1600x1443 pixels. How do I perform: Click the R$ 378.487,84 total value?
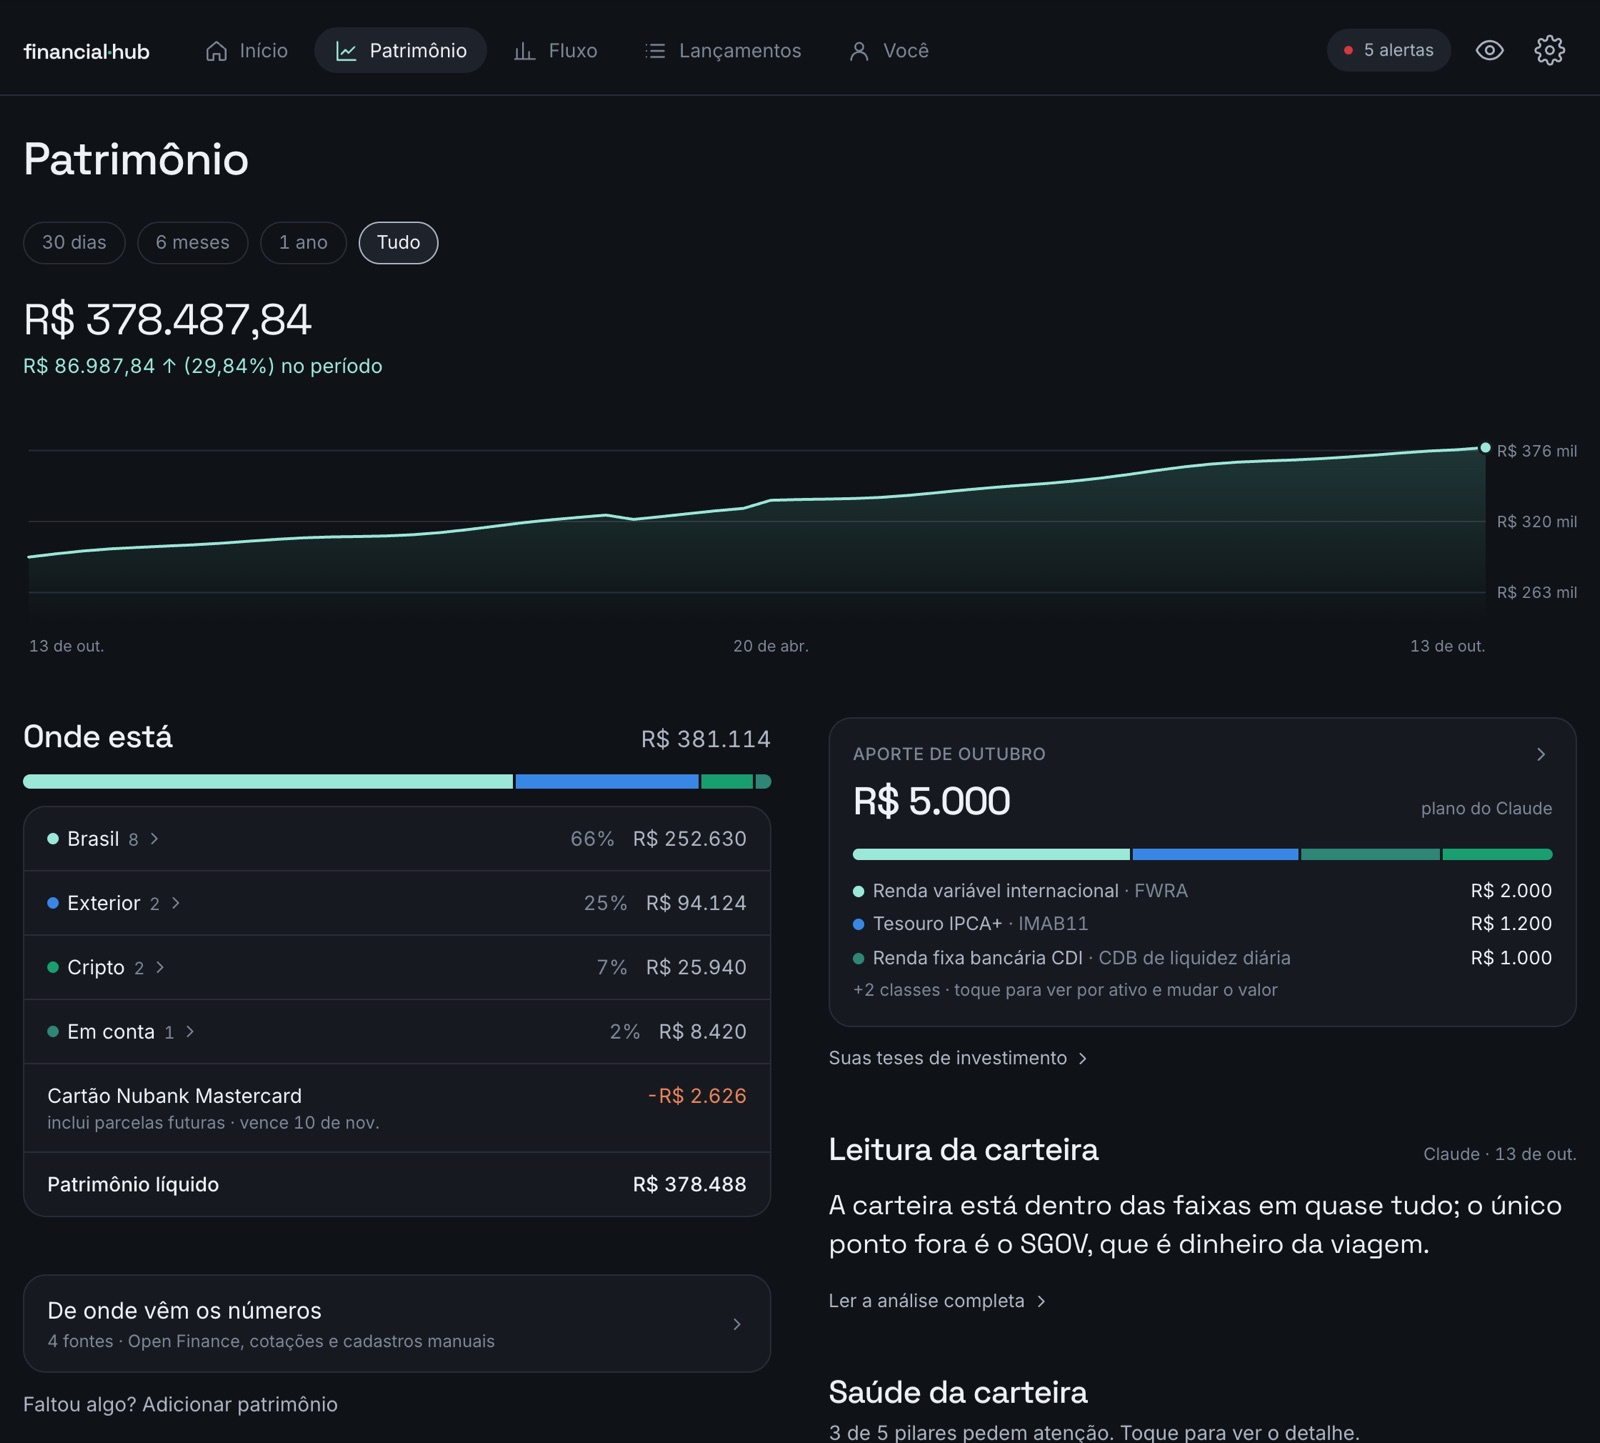[167, 320]
